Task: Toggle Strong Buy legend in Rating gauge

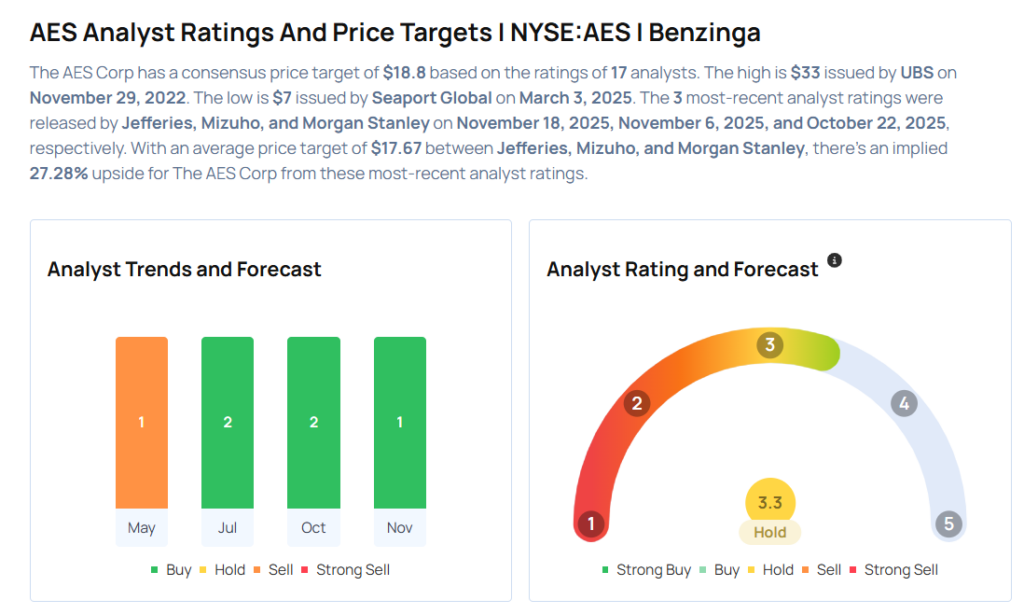Action: pos(647,570)
